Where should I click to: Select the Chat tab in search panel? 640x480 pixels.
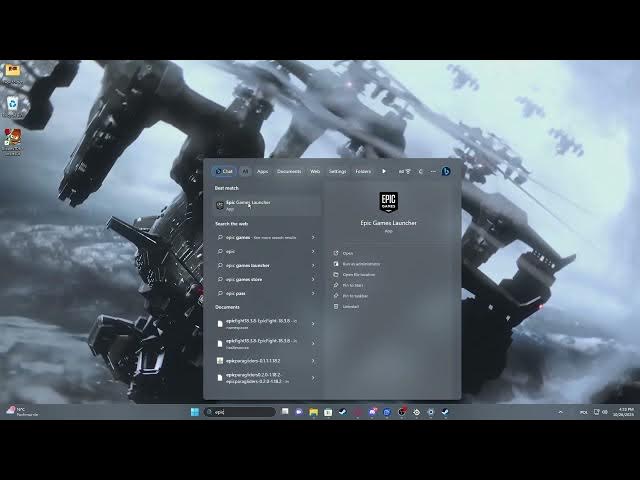(x=224, y=171)
